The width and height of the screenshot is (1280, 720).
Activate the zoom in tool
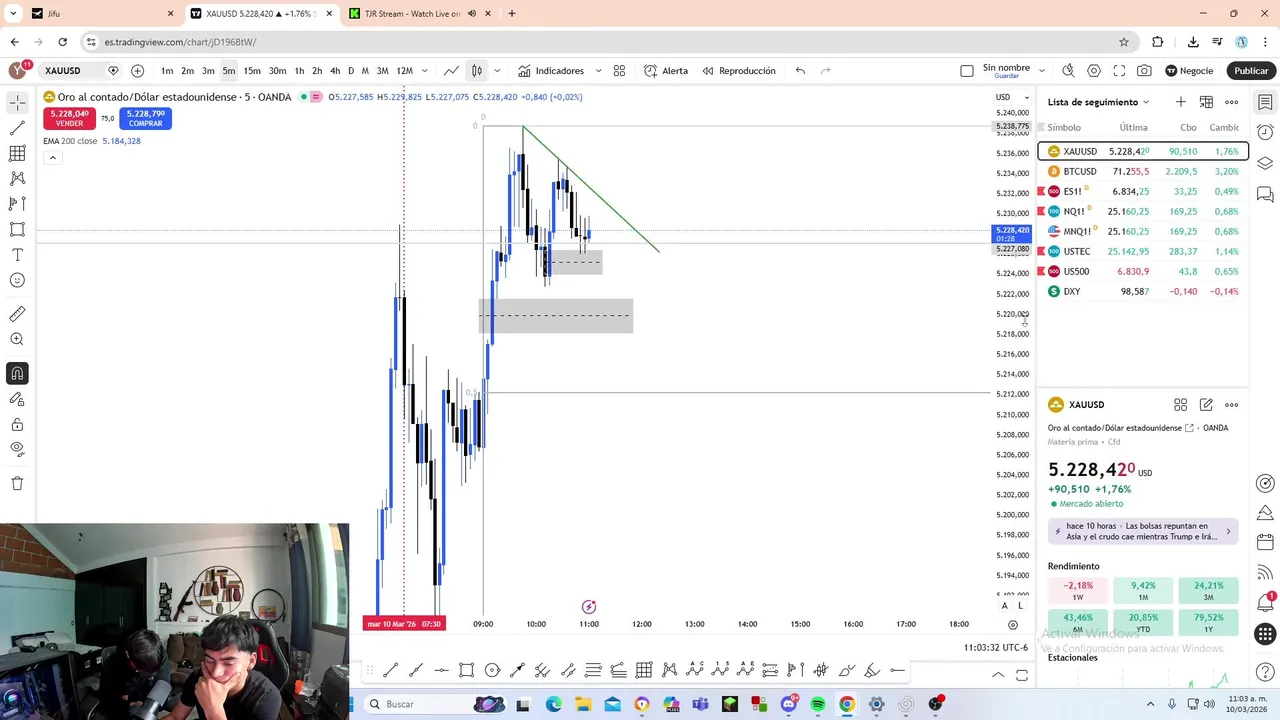17,340
